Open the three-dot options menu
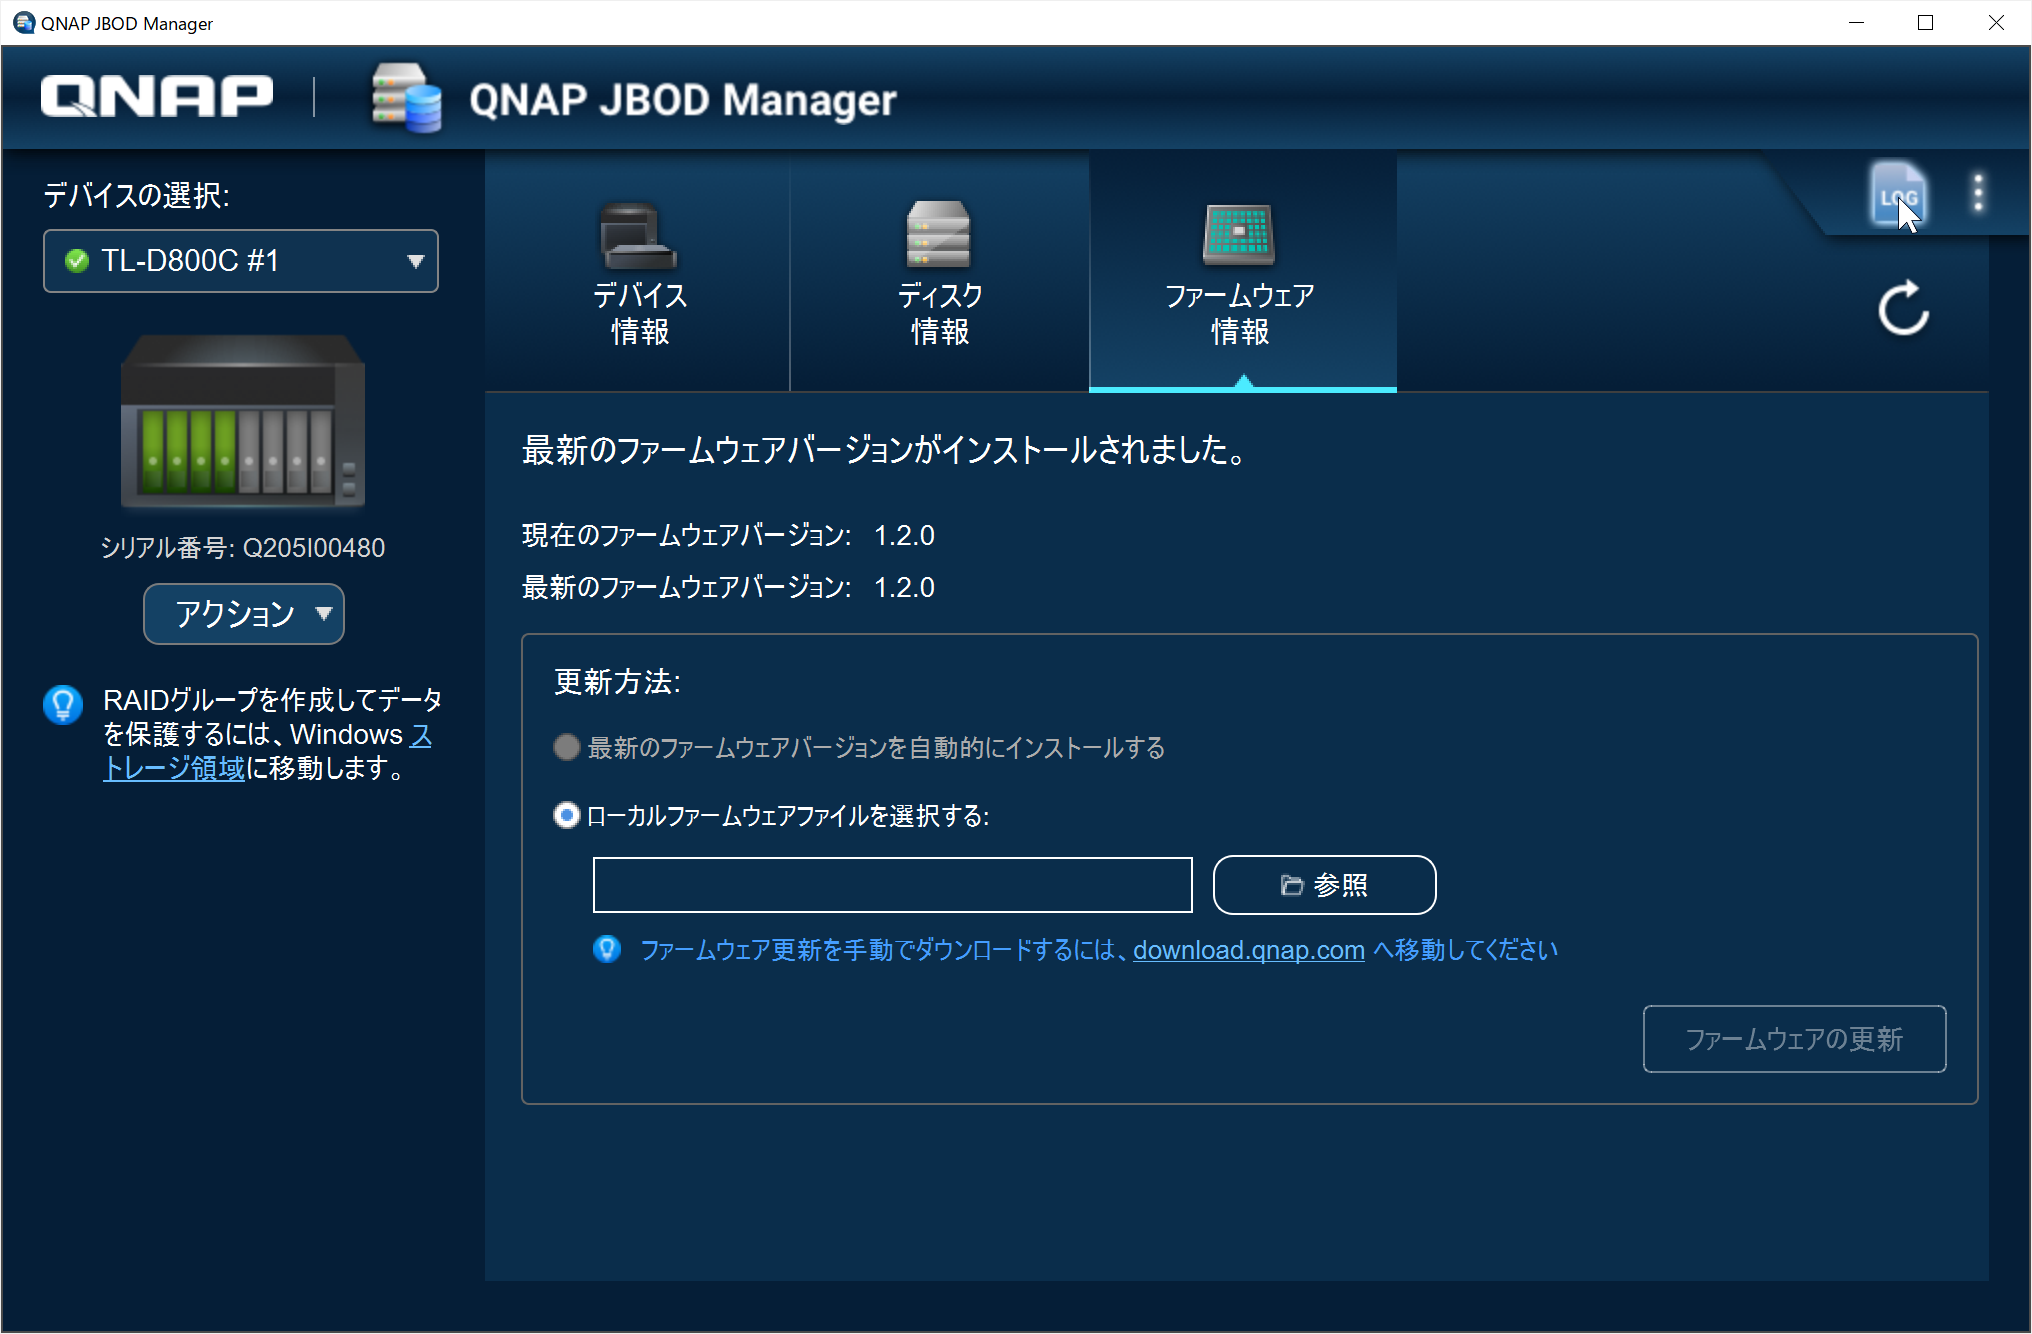This screenshot has width=2032, height=1334. click(x=1977, y=192)
